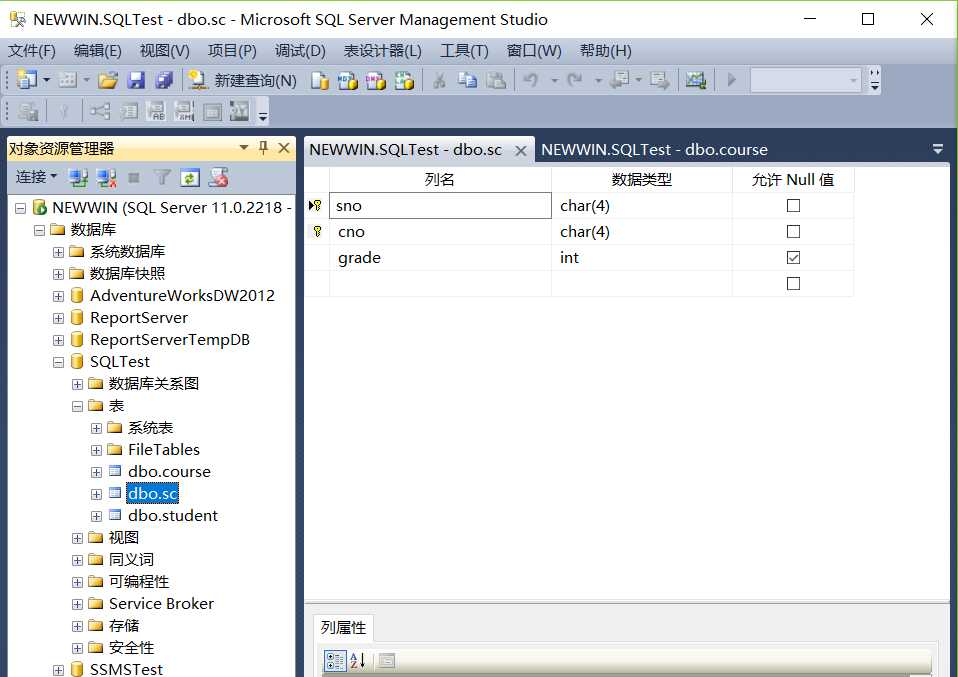Click the Connect Object Explorer icon
Screen dimensions: 958x677
pyautogui.click(x=78, y=178)
